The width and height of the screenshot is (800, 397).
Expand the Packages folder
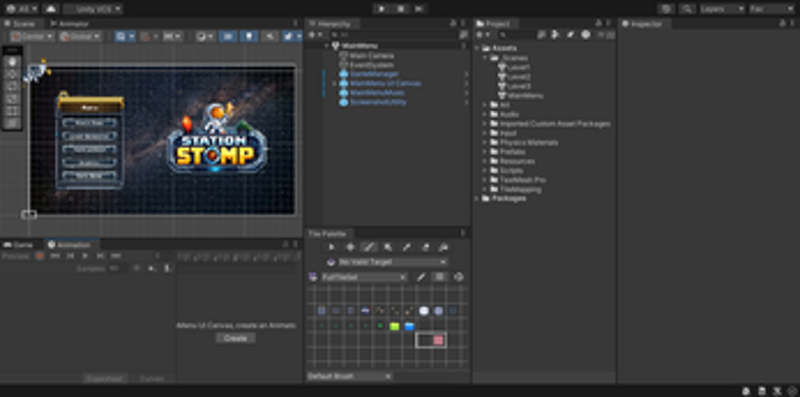pyautogui.click(x=477, y=198)
